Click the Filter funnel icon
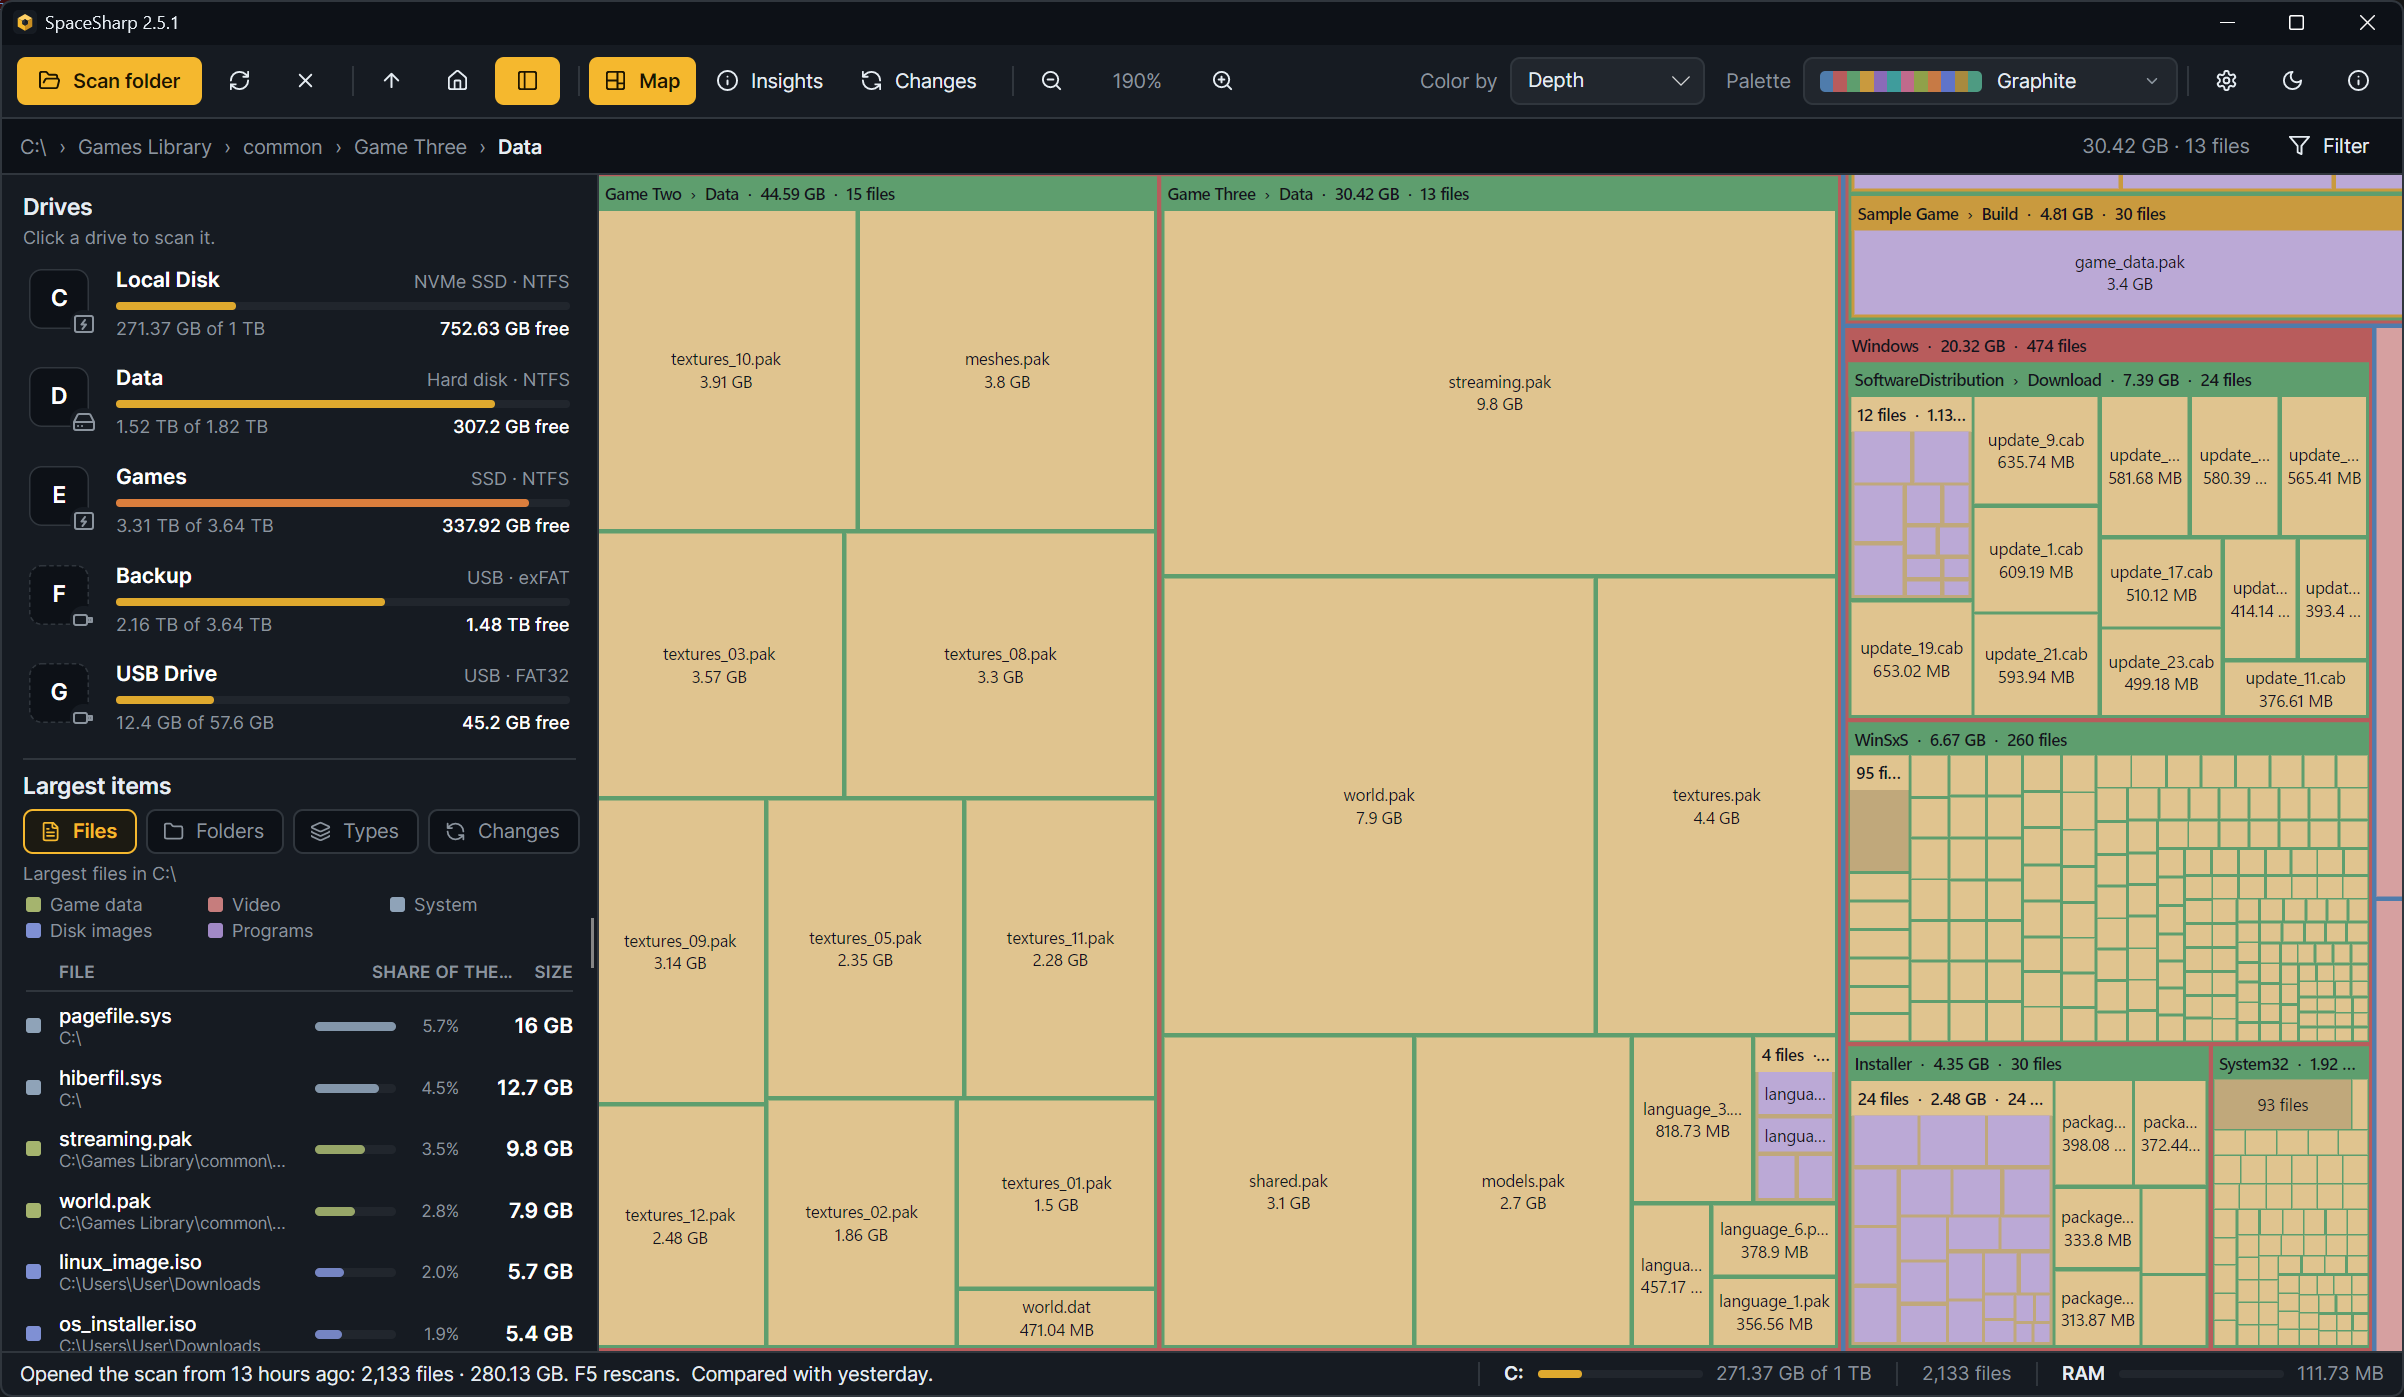The image size is (2404, 1397). coord(2299,146)
